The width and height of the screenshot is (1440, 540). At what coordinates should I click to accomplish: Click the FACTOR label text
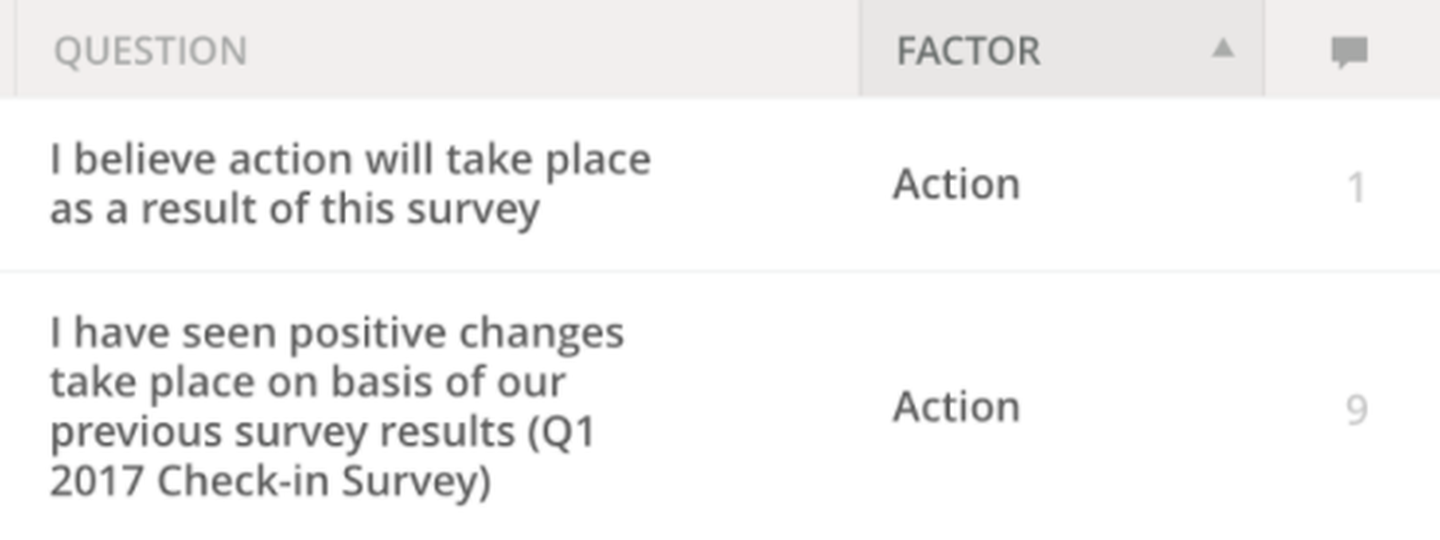[x=968, y=51]
